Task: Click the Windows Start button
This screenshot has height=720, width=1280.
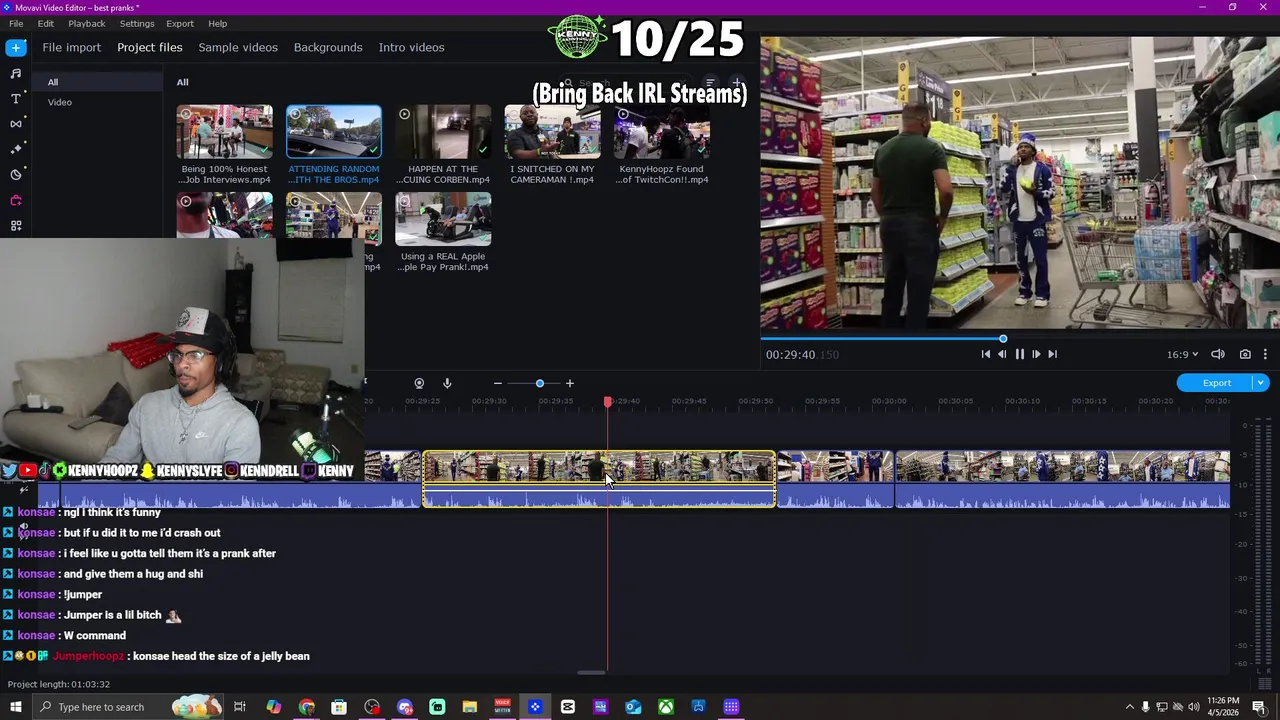Action: pyautogui.click(x=16, y=707)
